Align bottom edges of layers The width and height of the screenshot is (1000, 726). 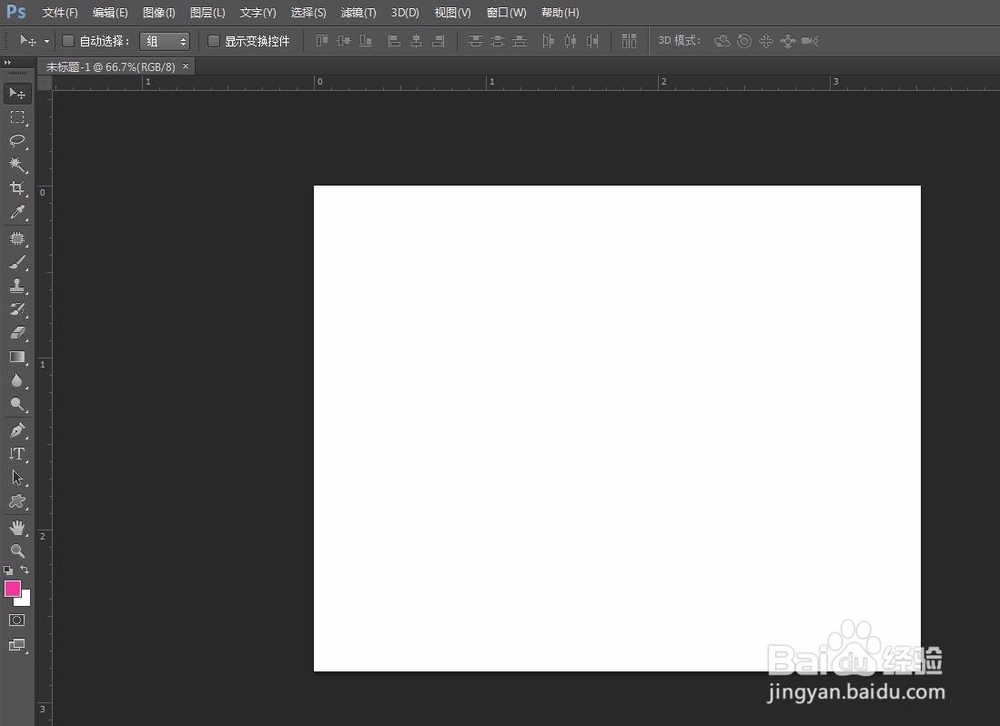365,41
